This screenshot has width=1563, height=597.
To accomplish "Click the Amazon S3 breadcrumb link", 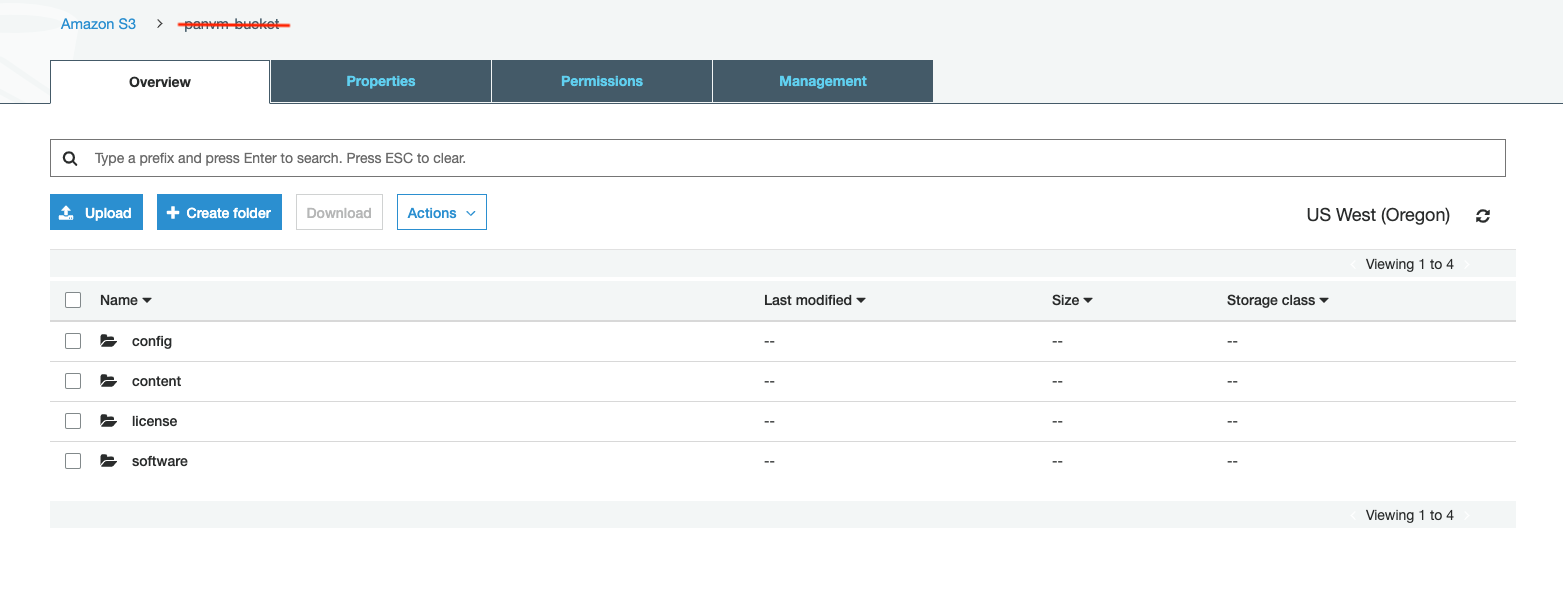I will [x=97, y=23].
